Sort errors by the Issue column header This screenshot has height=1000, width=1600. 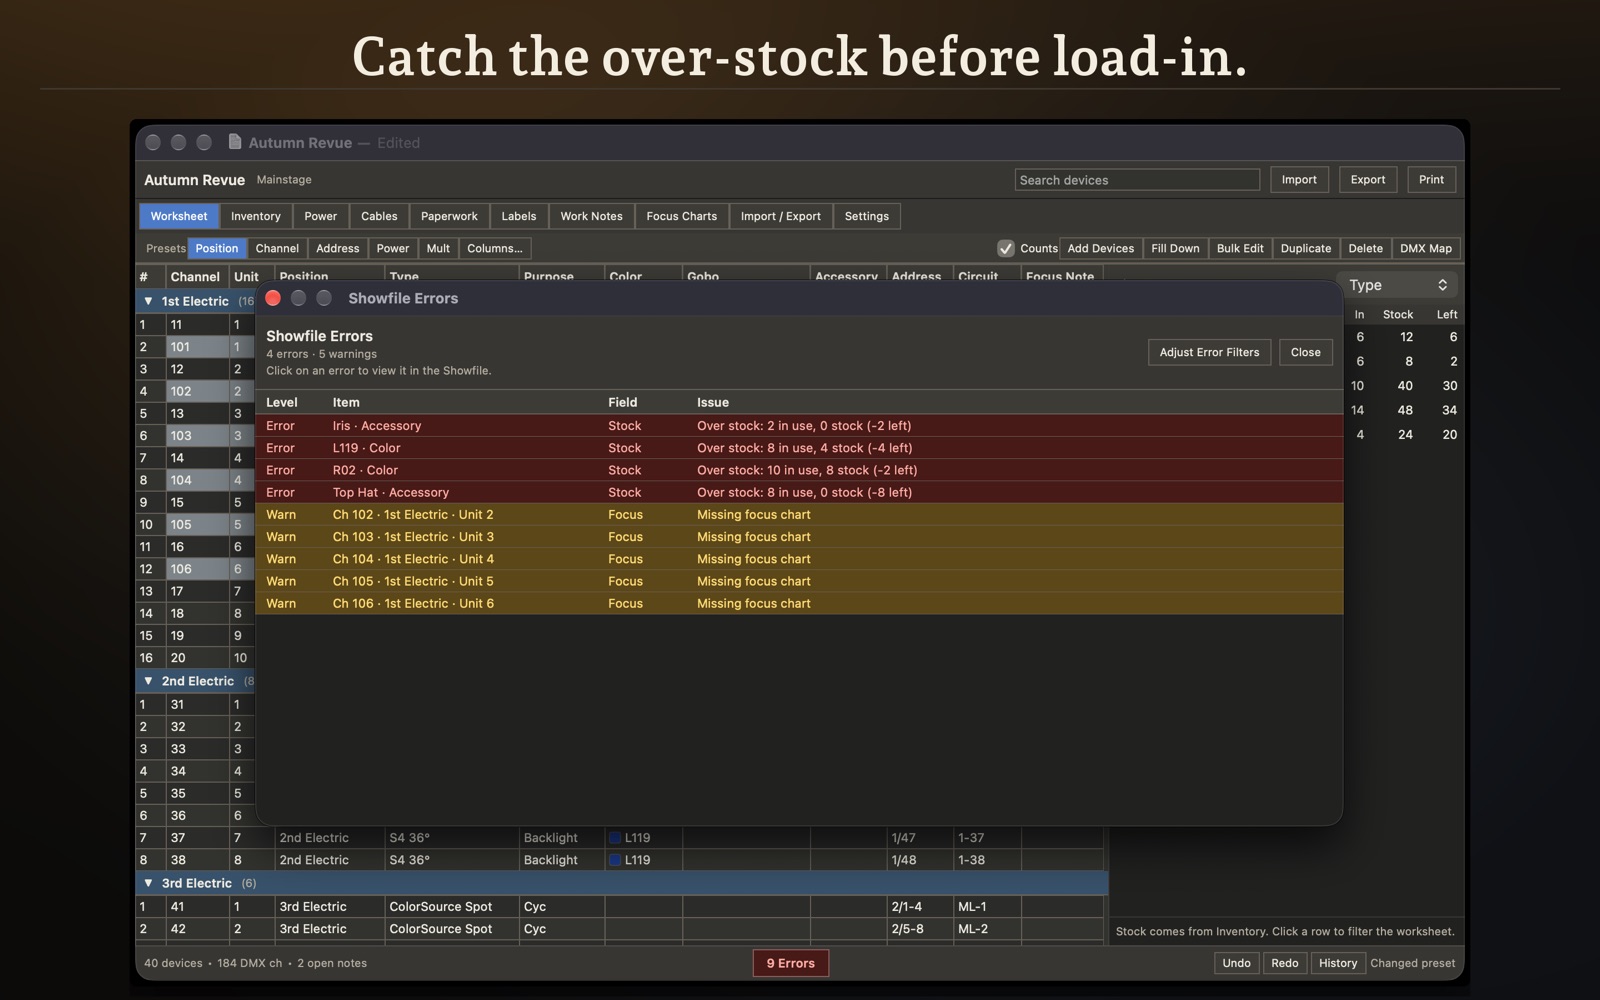tap(713, 402)
